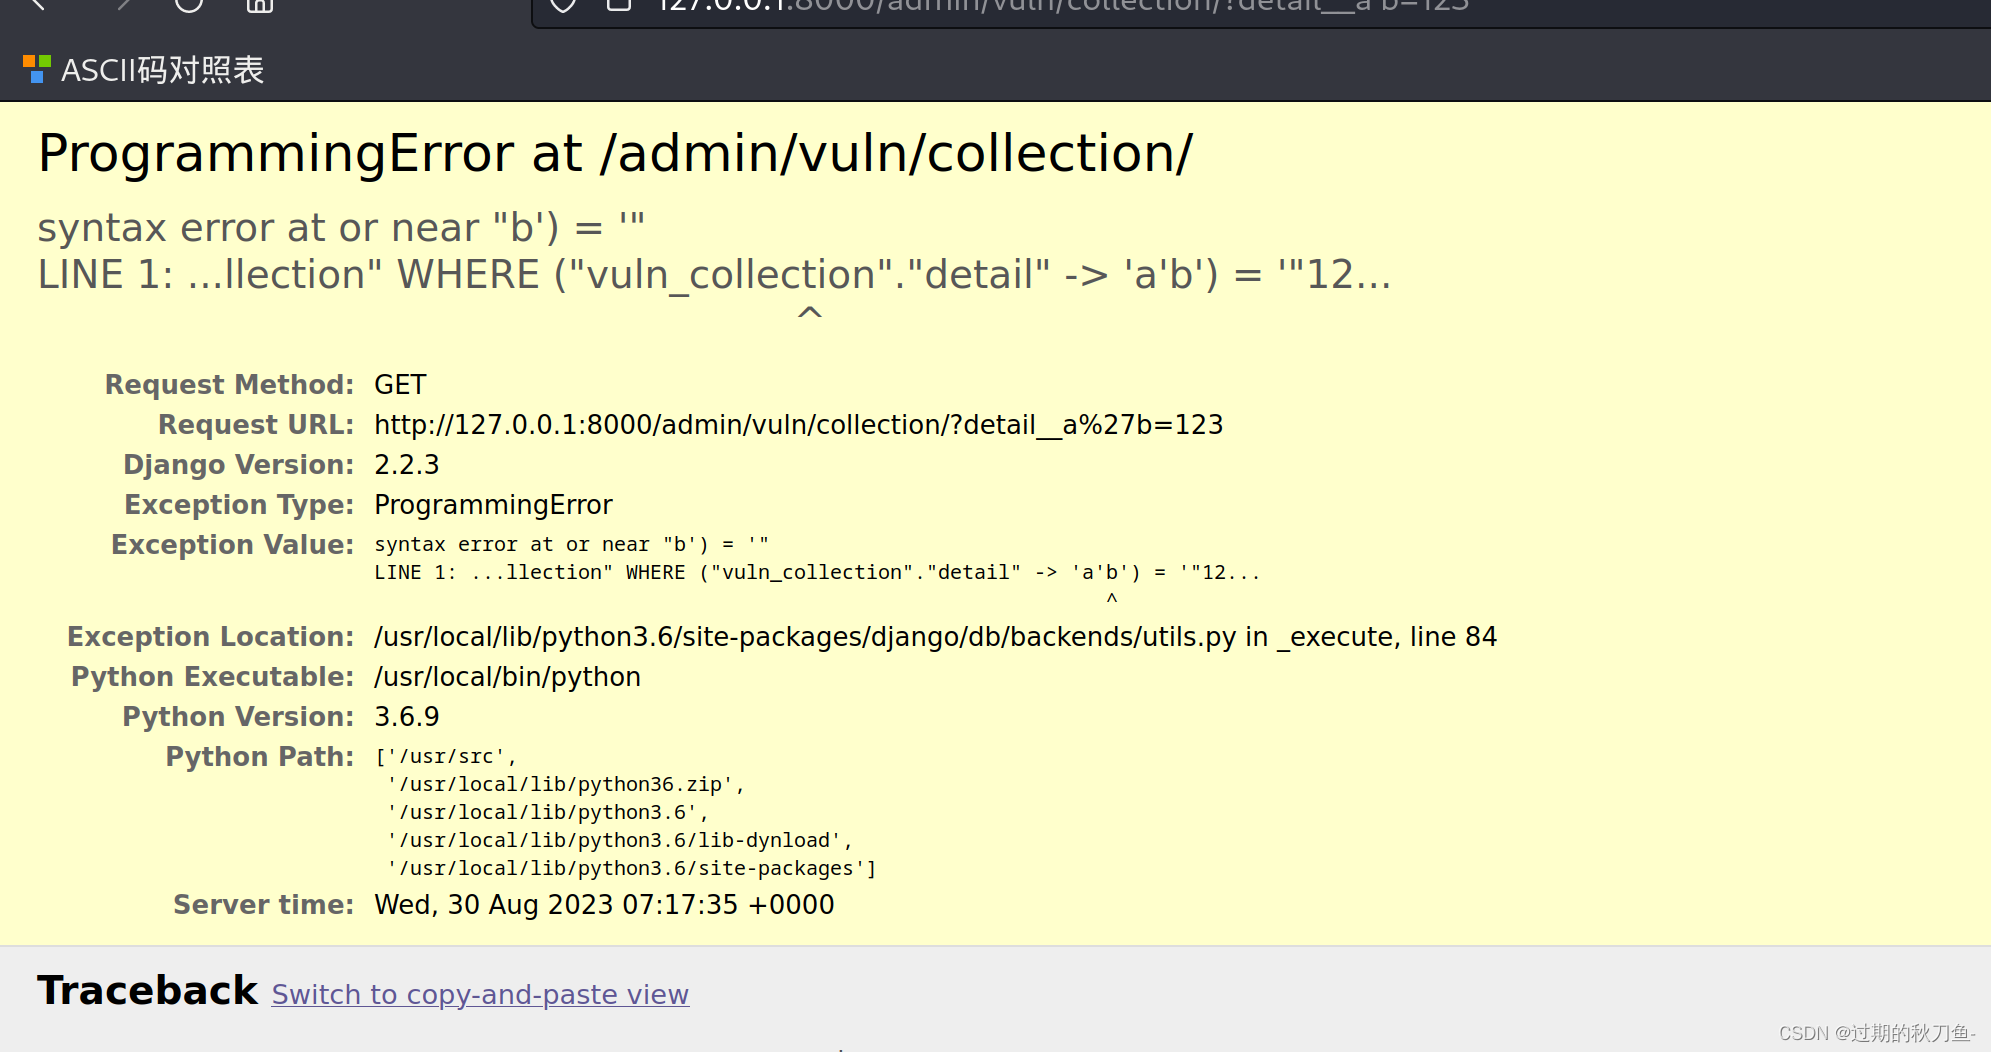Viewport: 1991px width, 1052px height.
Task: Click monospace Exception Value 'syntax error at or near' line
Action: (x=571, y=544)
